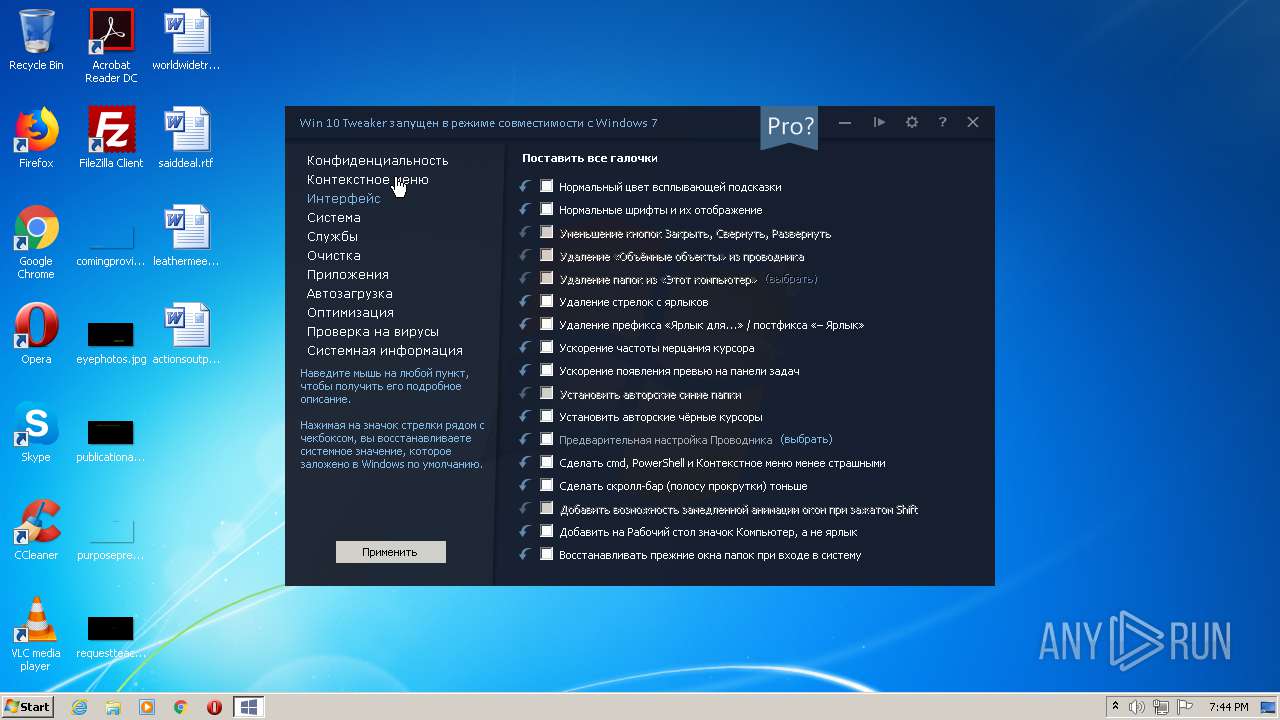
Task: Check 'Предварительная настройка Проводника' checkbox
Action: click(x=547, y=439)
